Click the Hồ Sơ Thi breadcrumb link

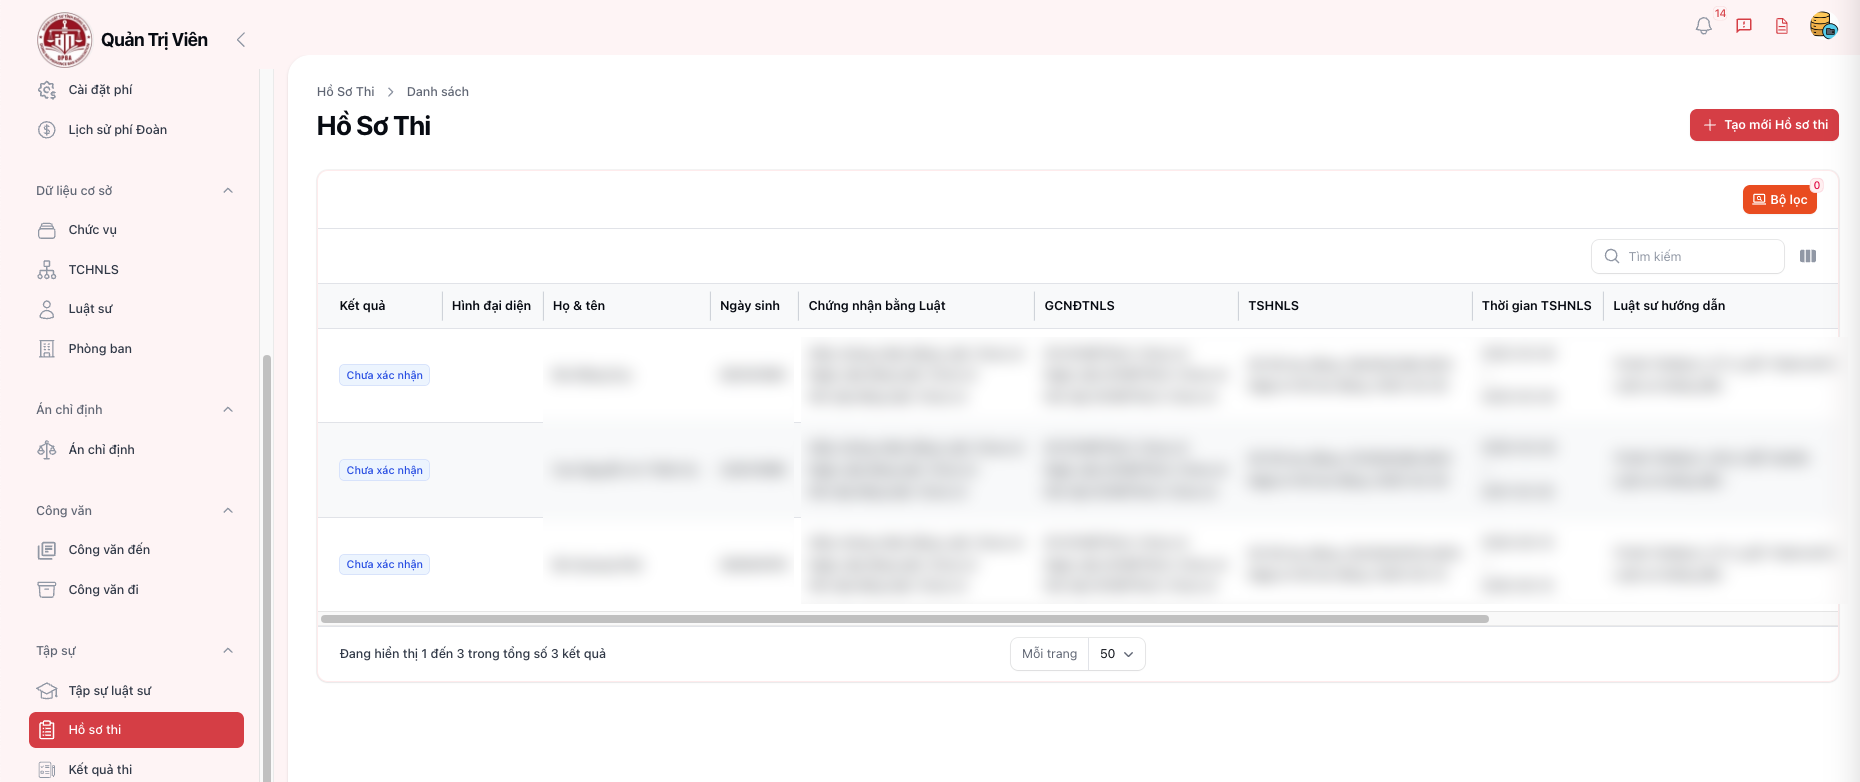(x=345, y=92)
